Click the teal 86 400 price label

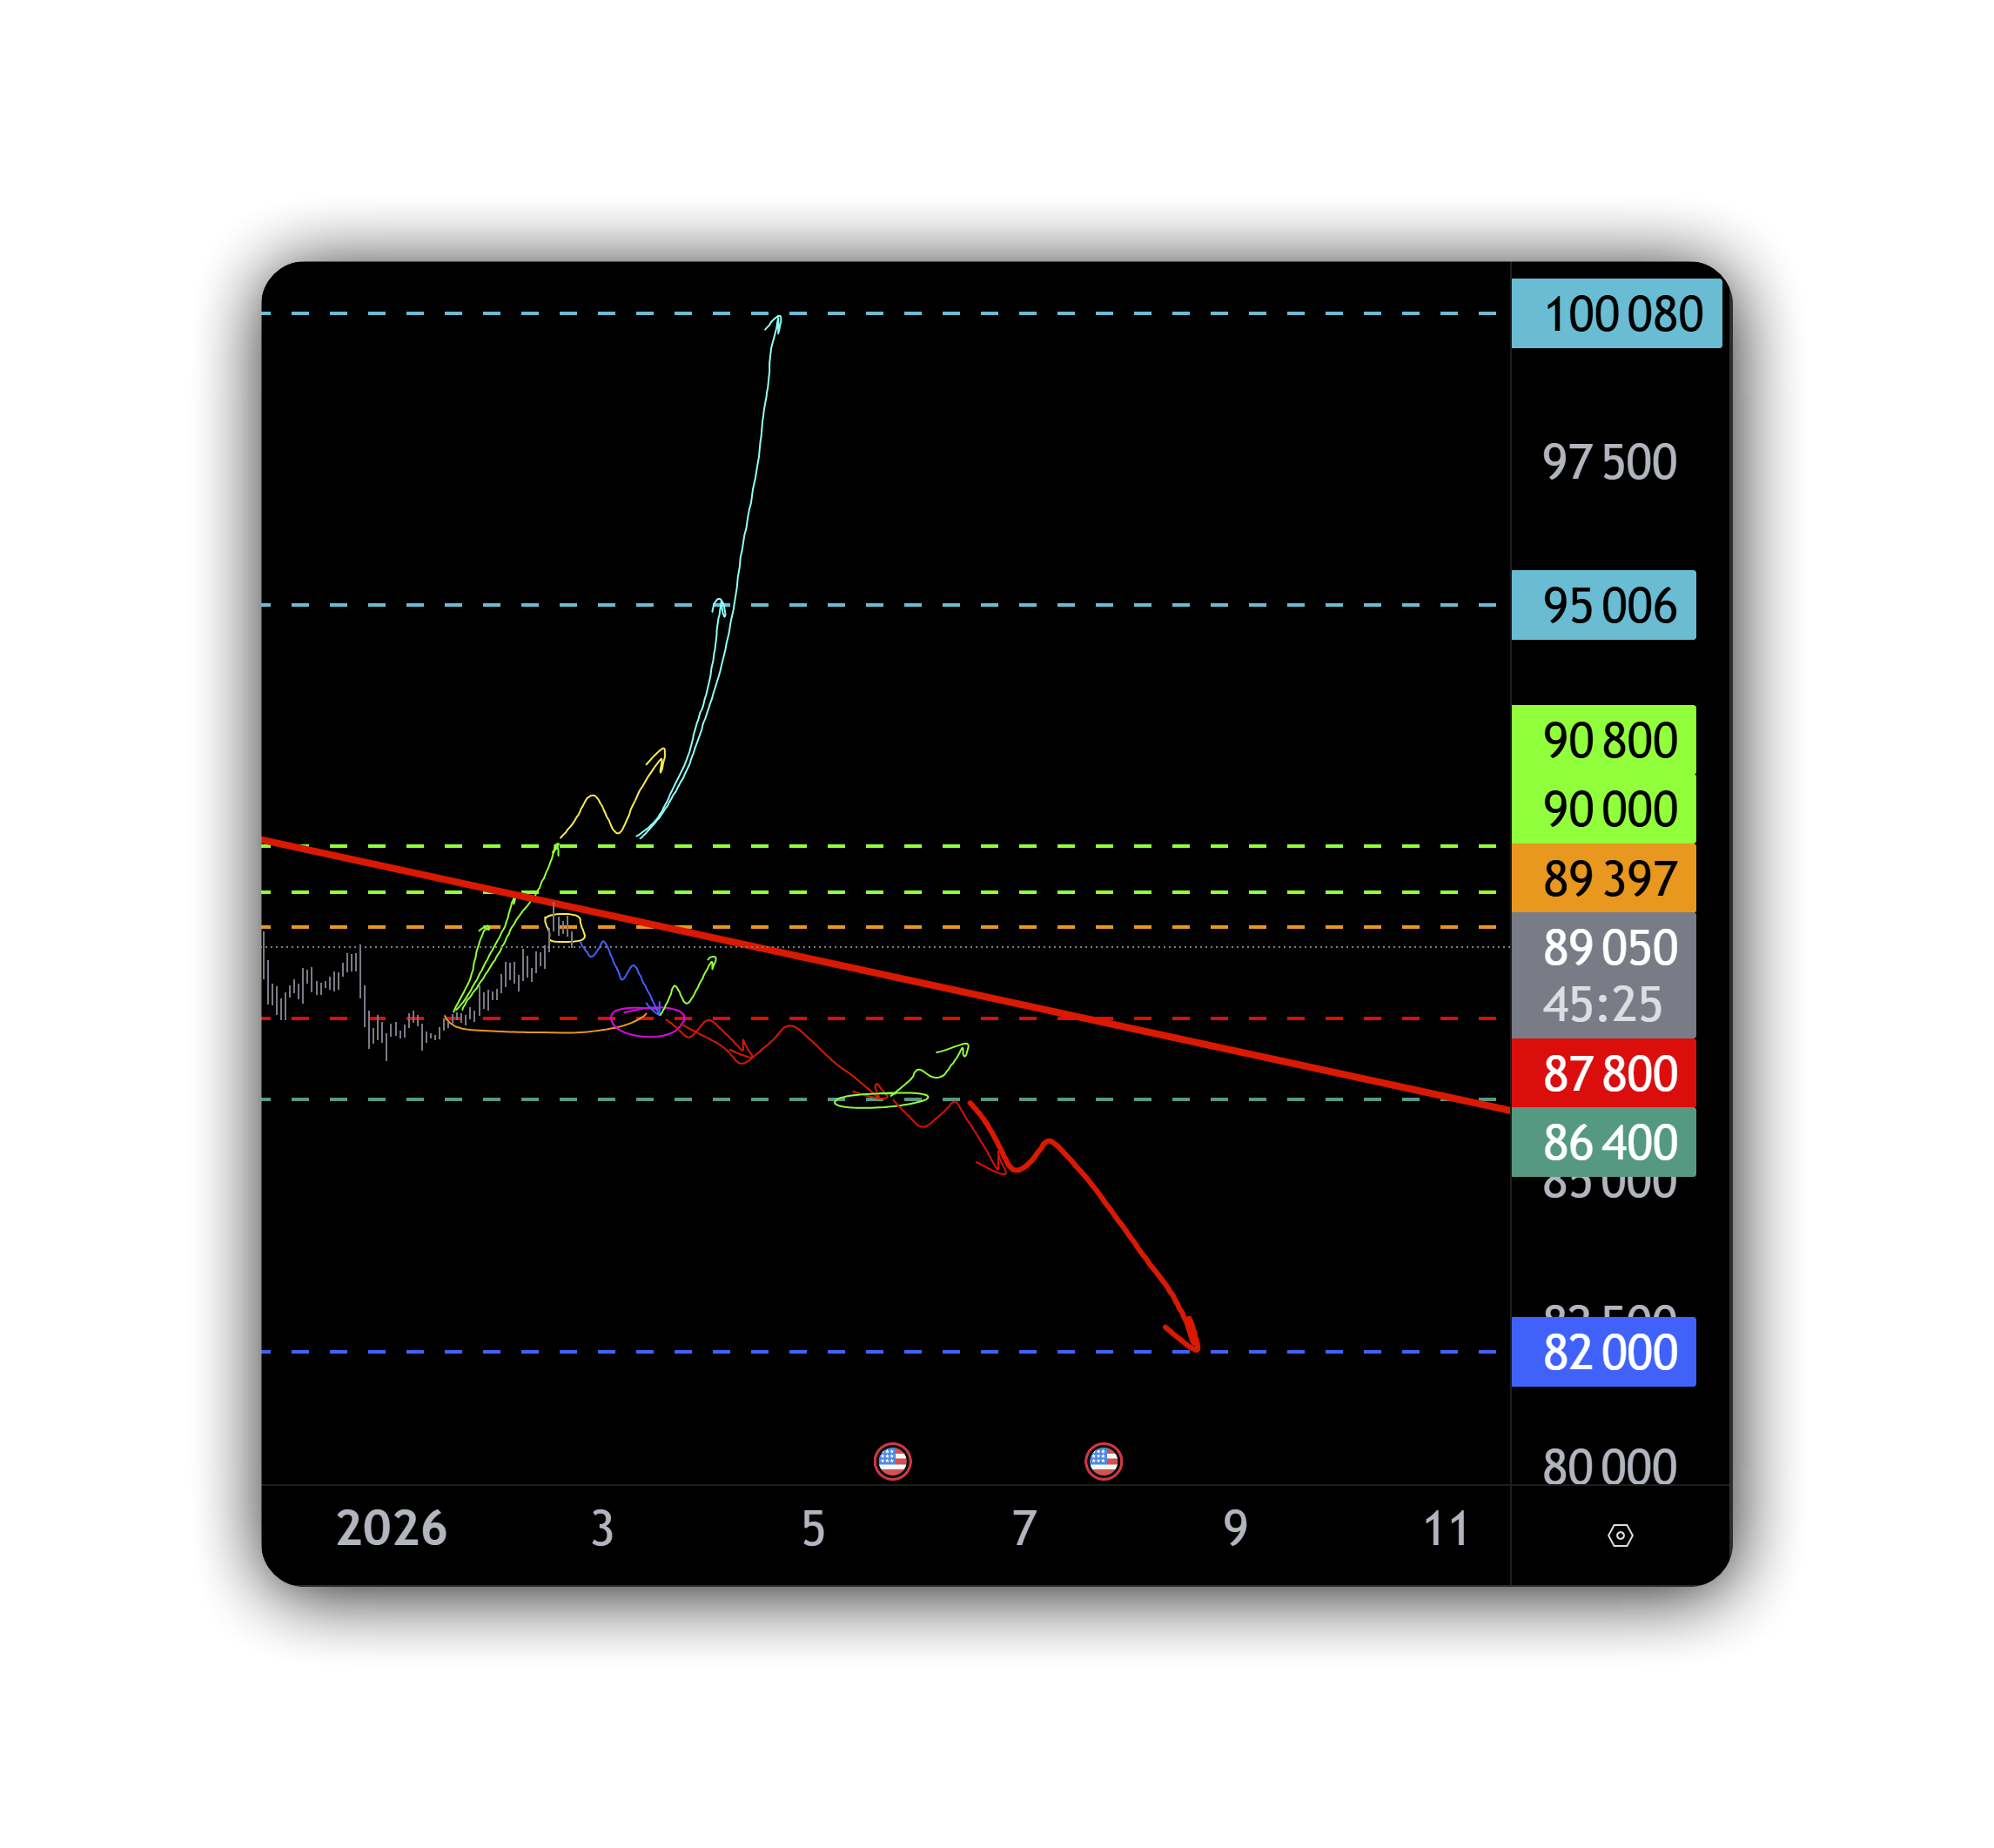point(1603,1142)
